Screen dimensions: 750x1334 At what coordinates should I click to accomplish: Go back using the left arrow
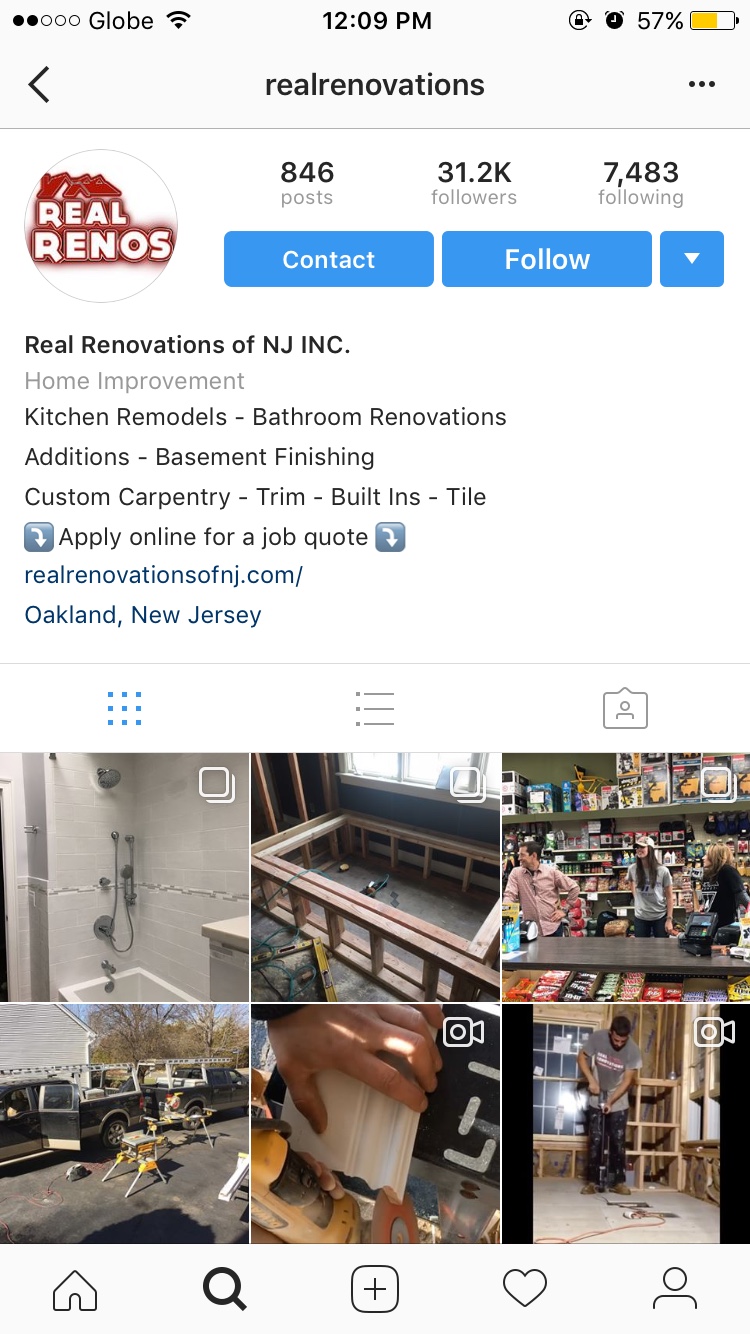(x=39, y=85)
